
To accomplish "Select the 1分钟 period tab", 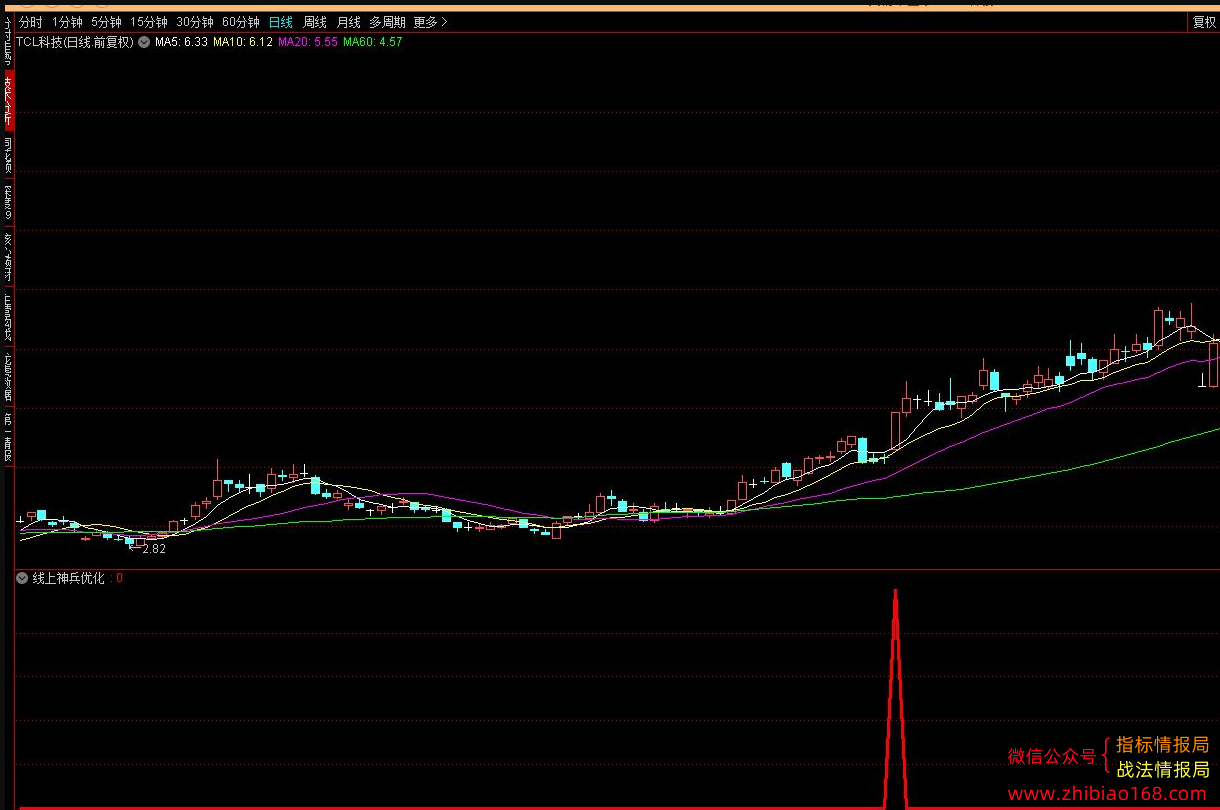I will click(67, 22).
